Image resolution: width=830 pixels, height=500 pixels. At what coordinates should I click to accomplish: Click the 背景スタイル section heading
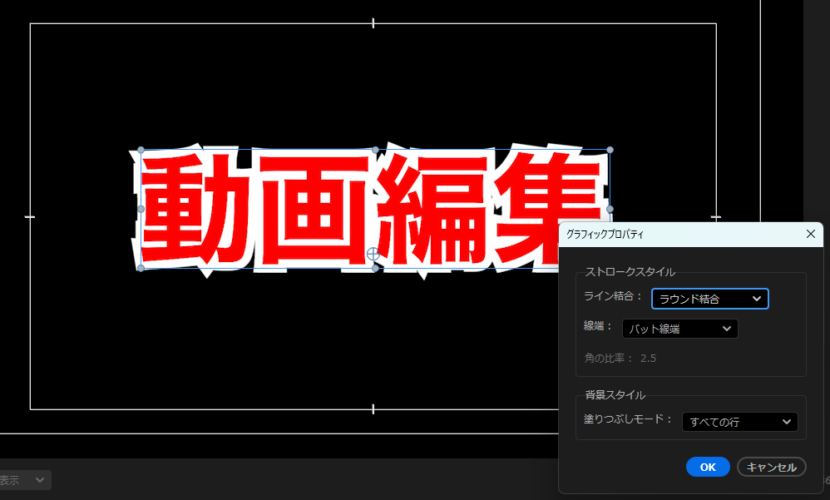615,395
